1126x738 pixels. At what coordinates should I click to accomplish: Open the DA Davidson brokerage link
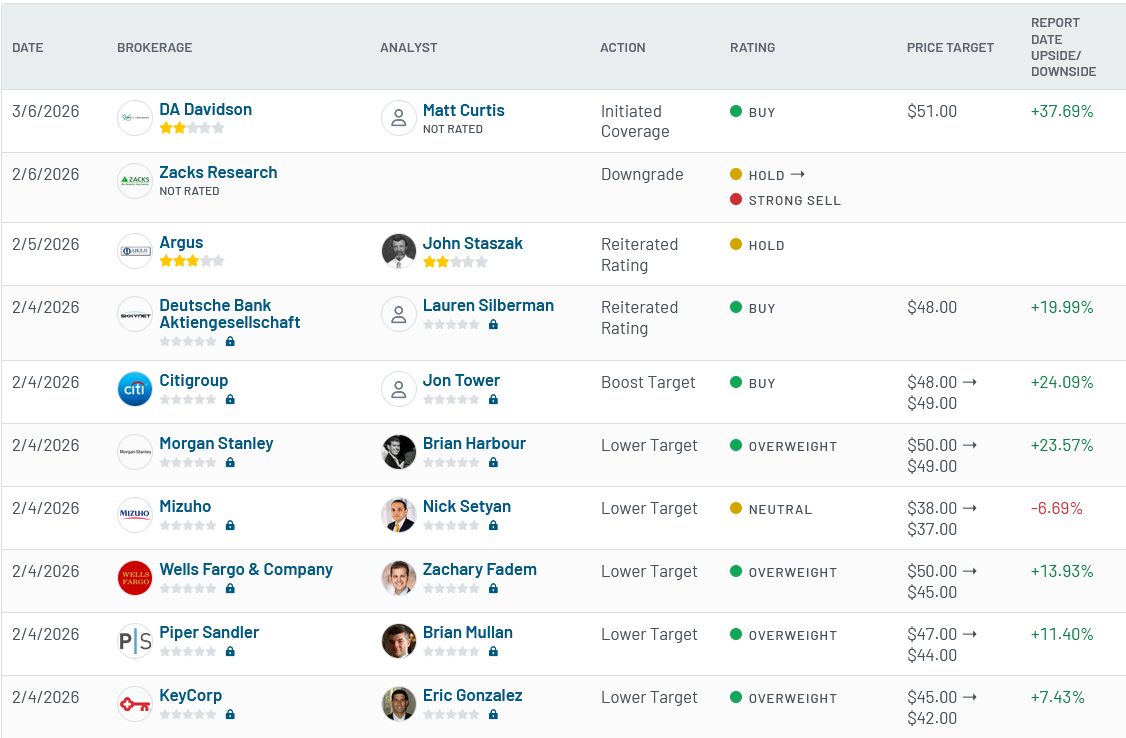click(205, 109)
